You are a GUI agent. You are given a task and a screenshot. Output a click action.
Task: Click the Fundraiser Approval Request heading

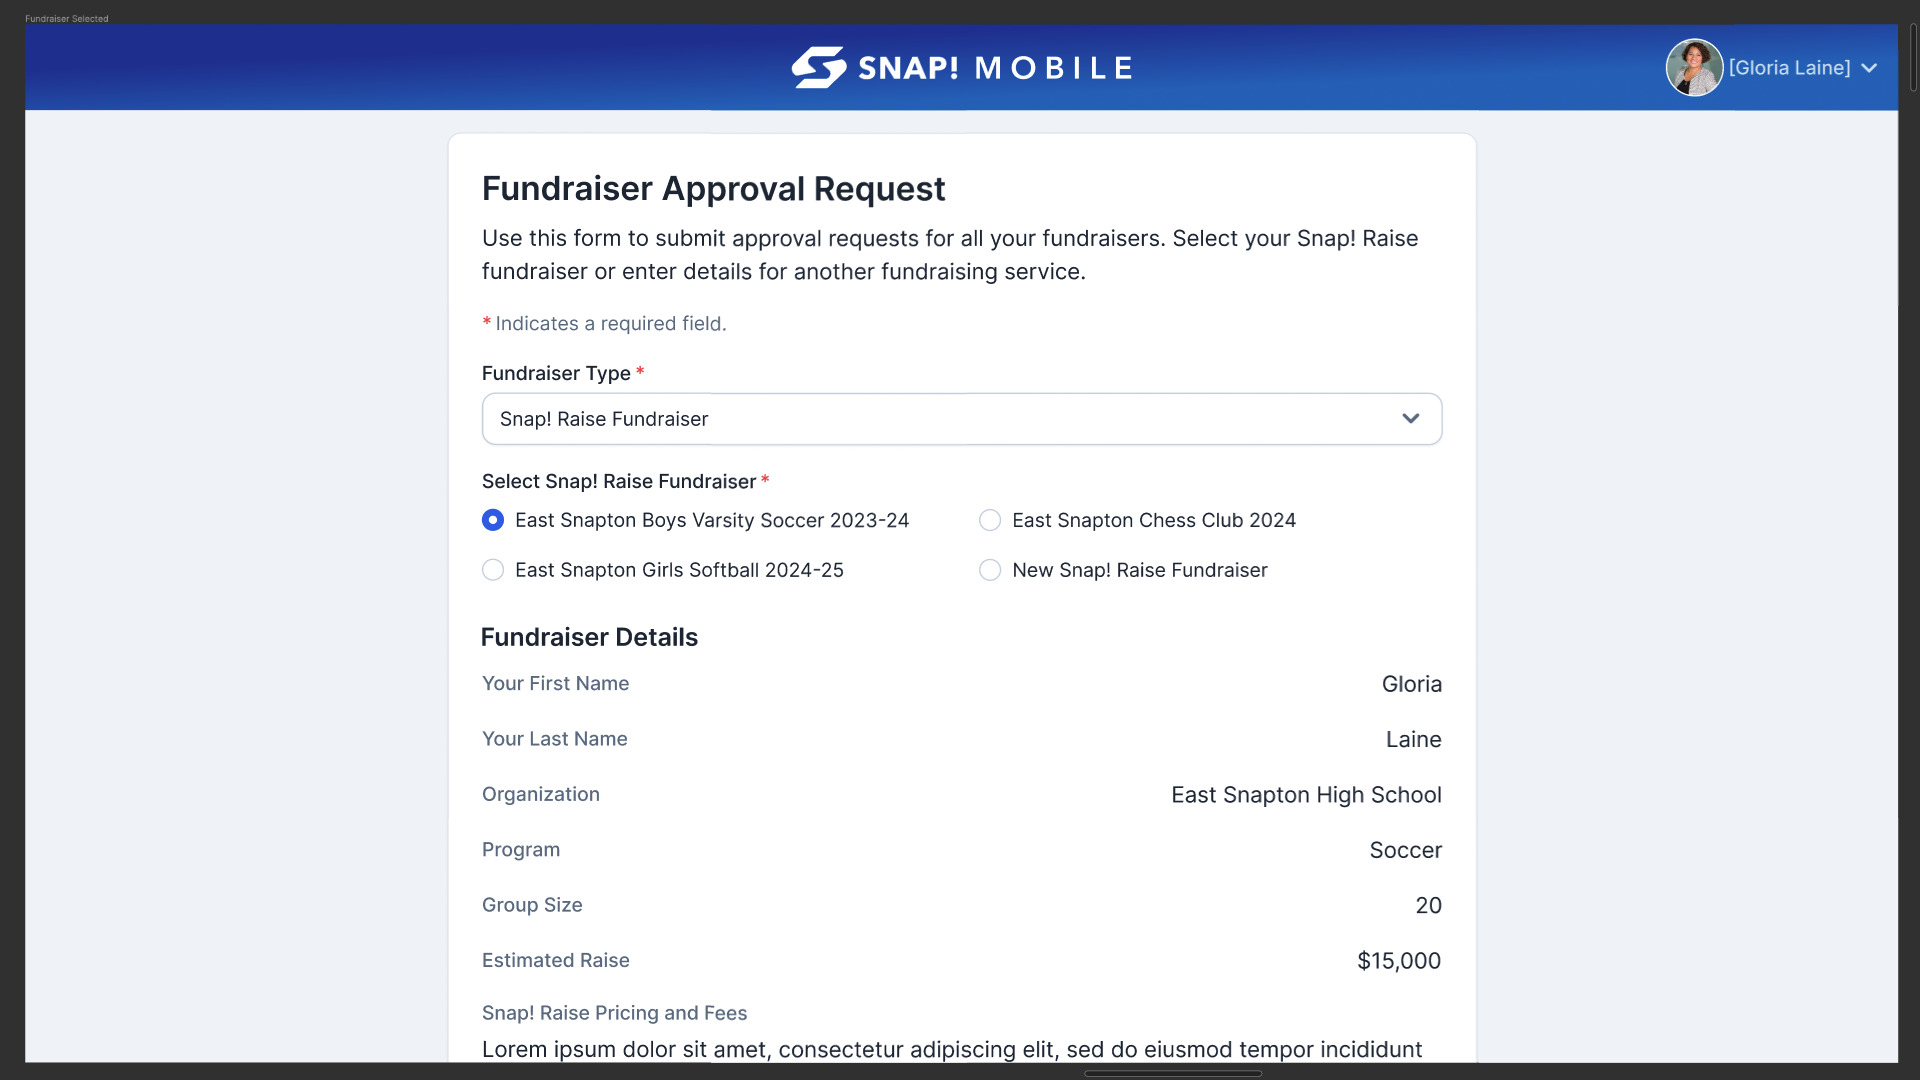(x=712, y=188)
